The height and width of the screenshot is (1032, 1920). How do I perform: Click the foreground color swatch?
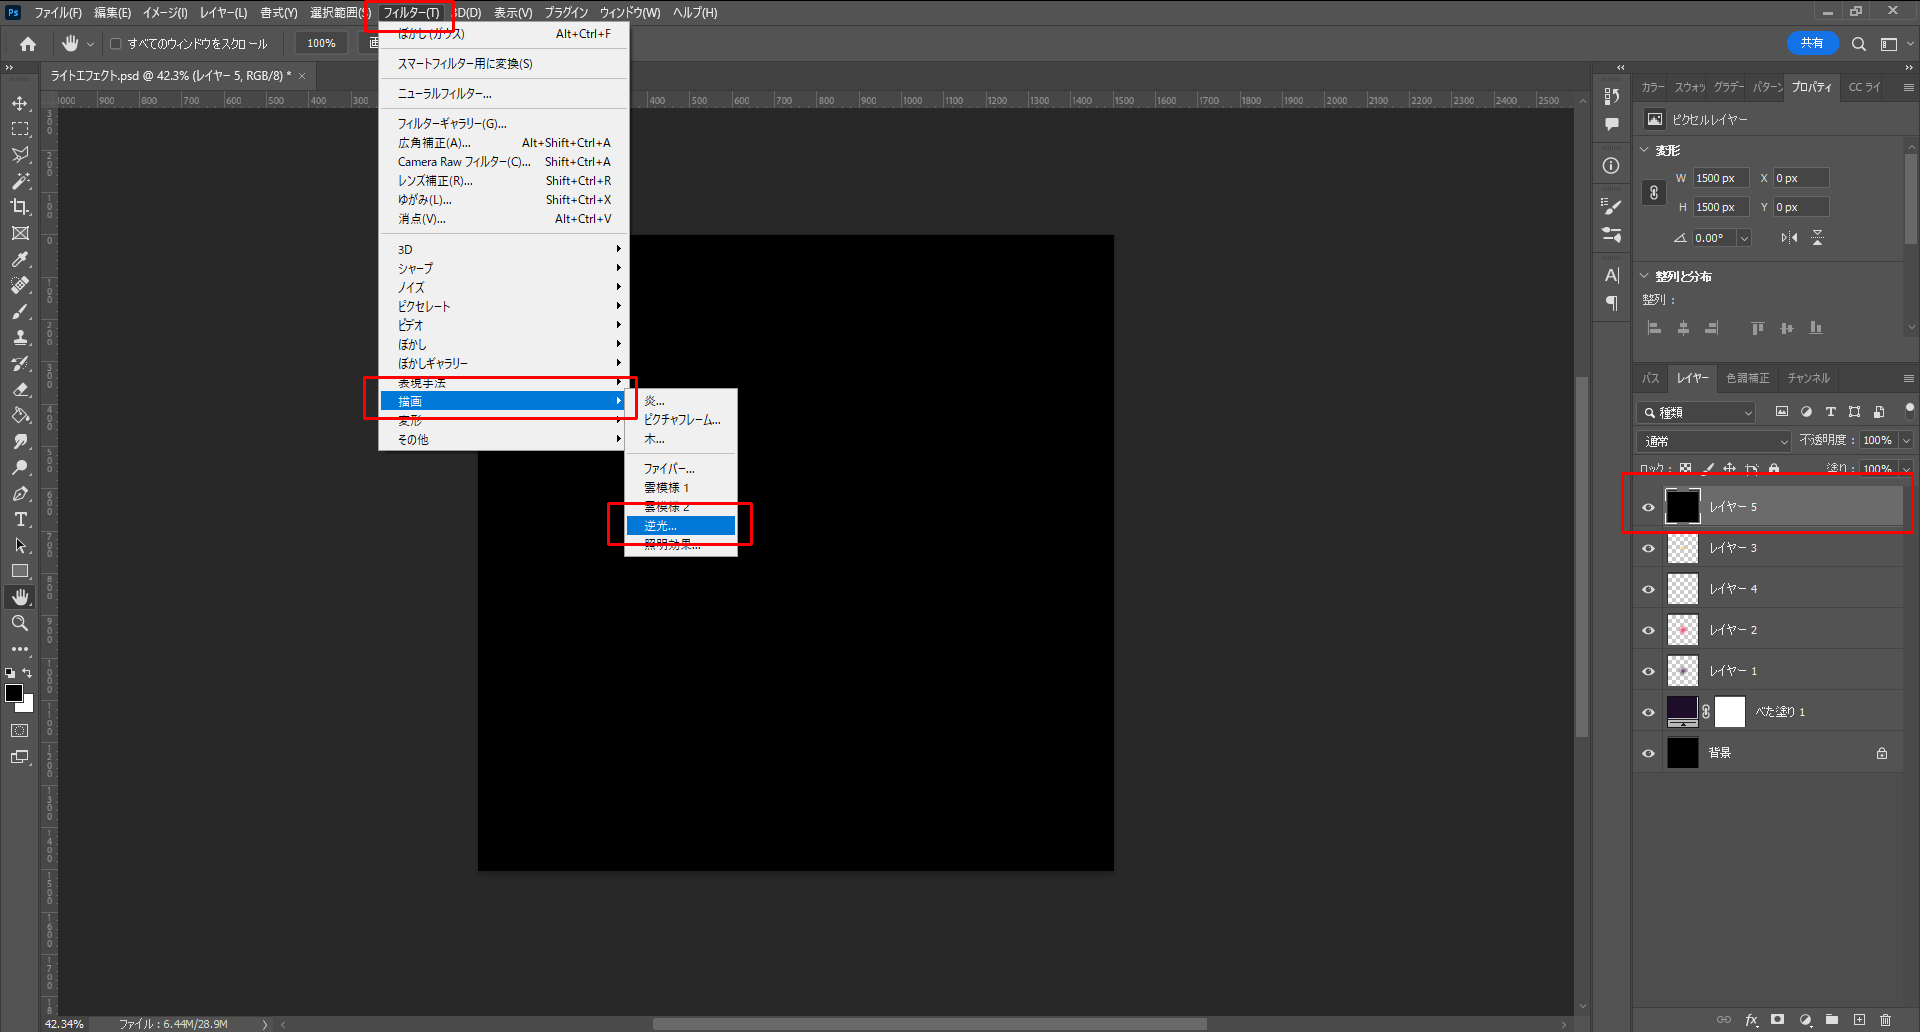pos(14,693)
